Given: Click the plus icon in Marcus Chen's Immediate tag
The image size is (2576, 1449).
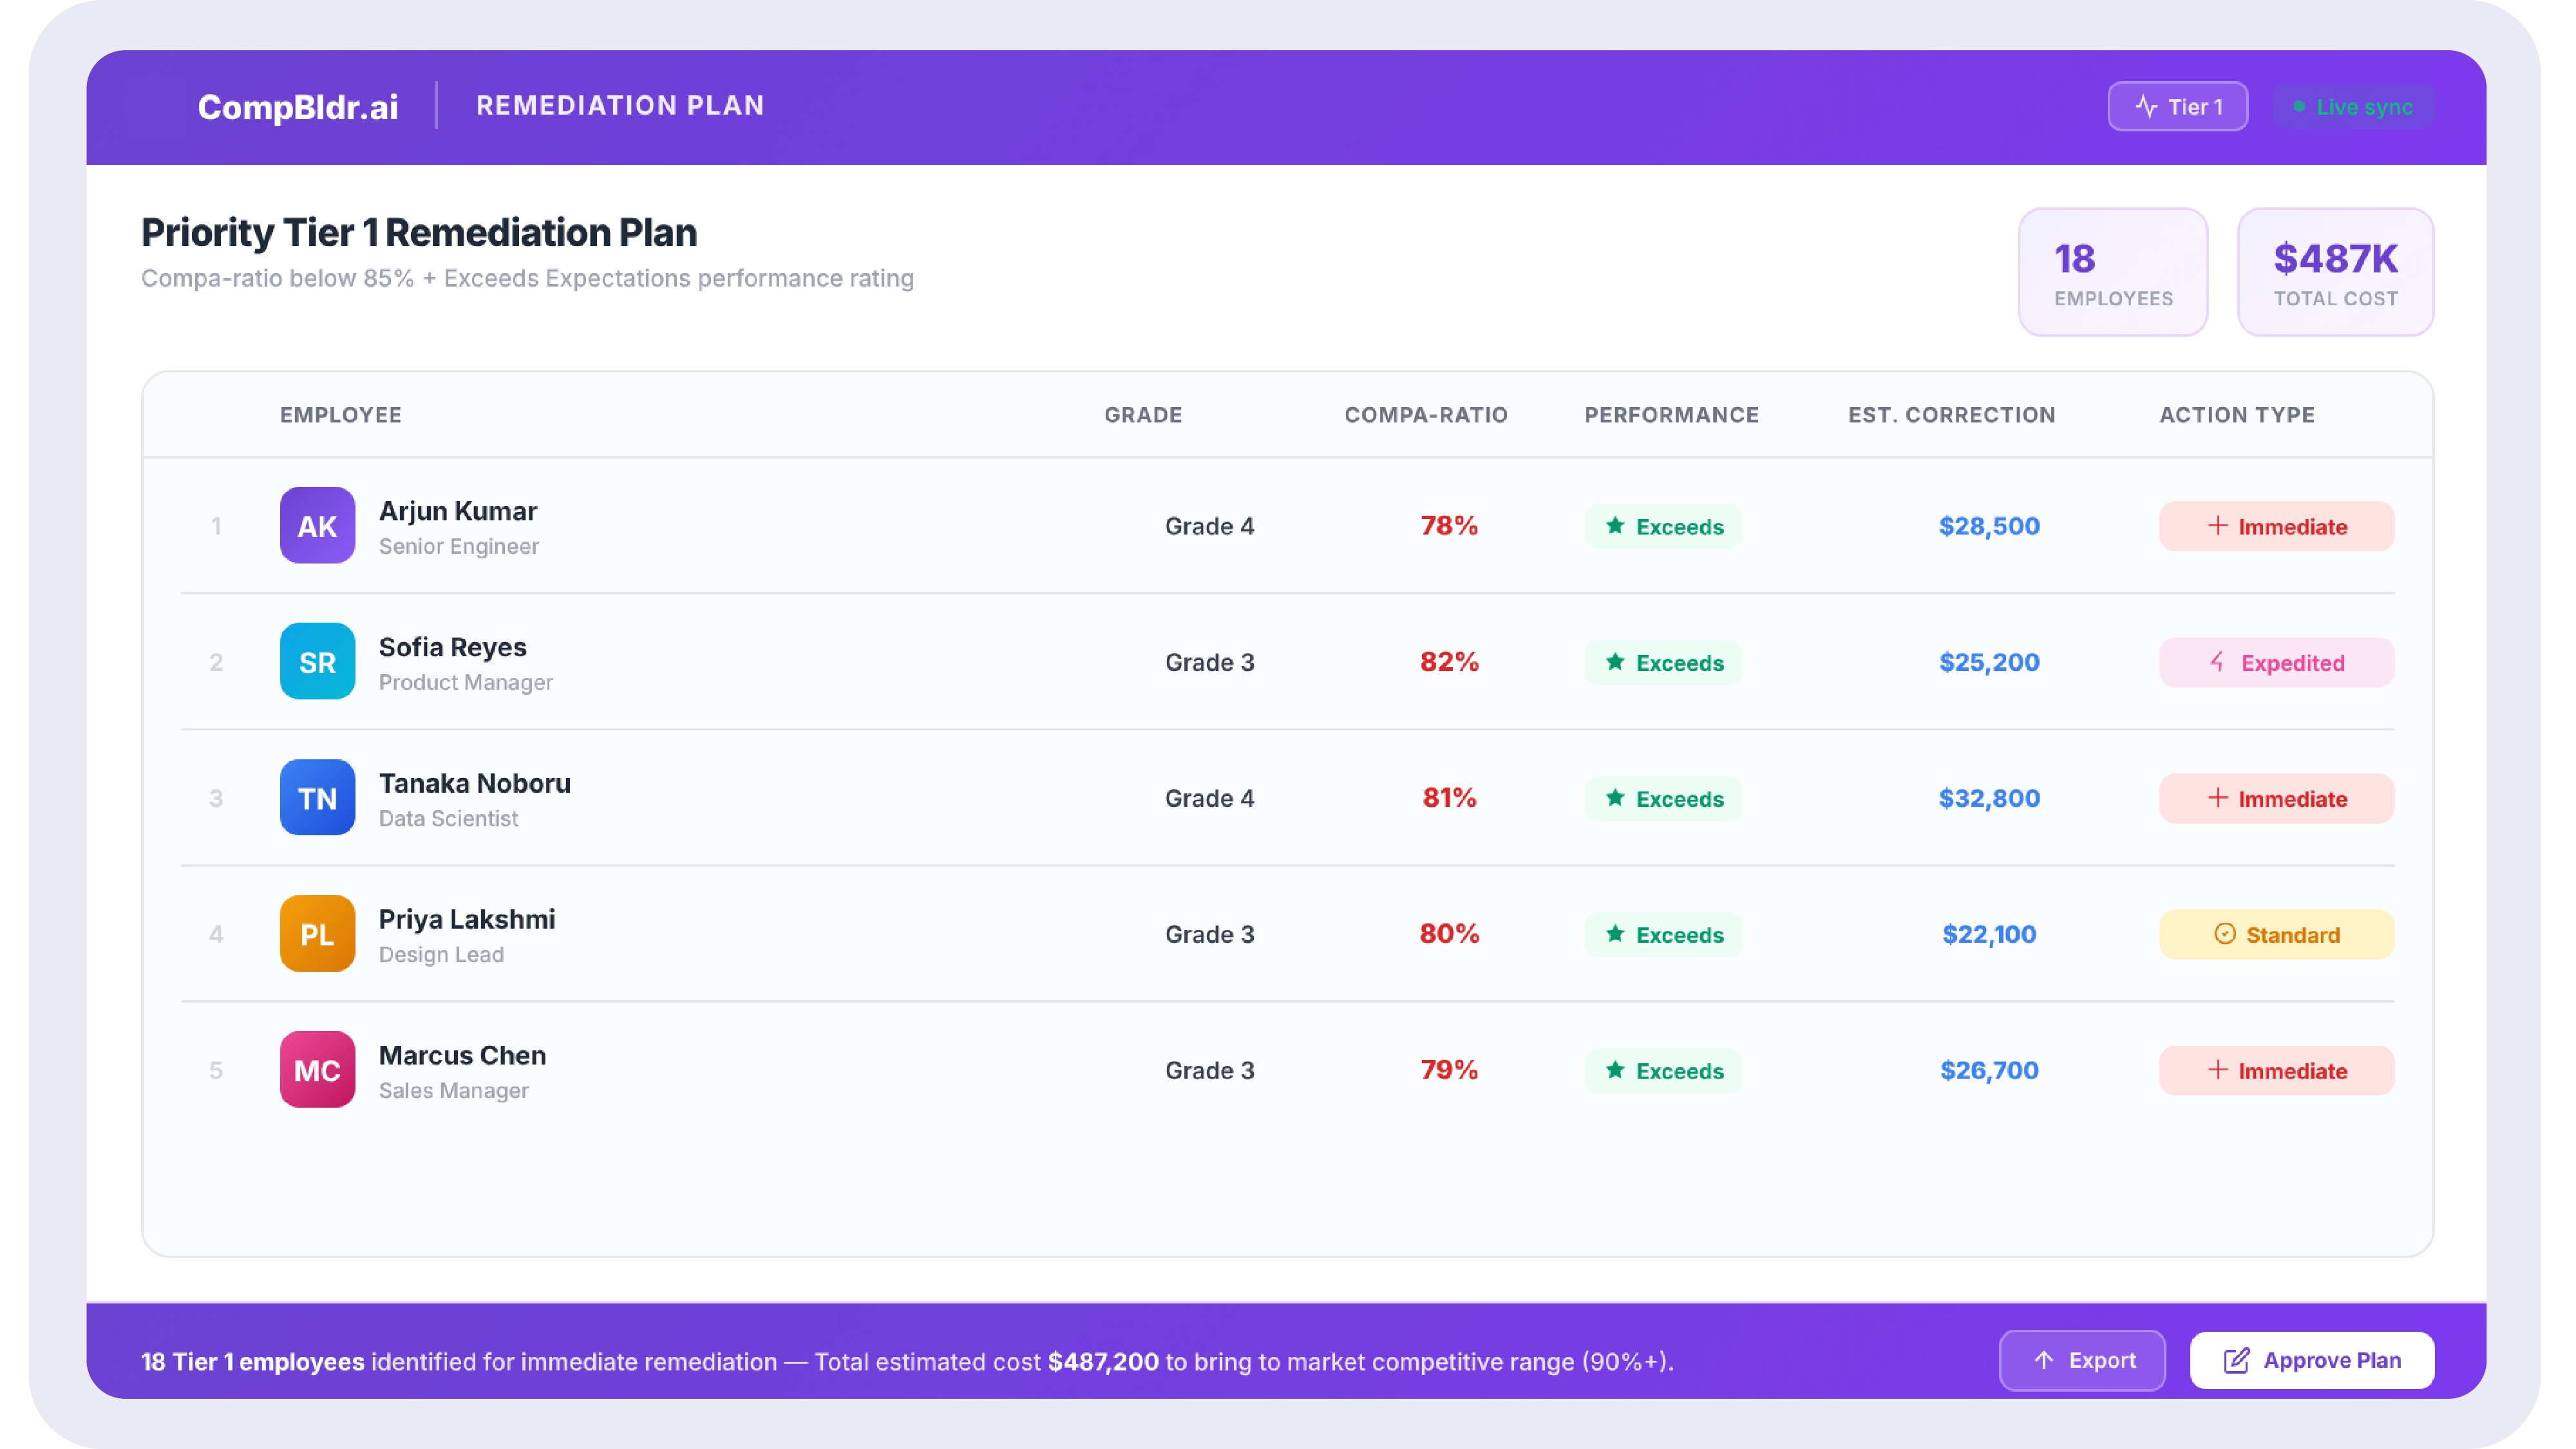Looking at the screenshot, I should 2218,1070.
